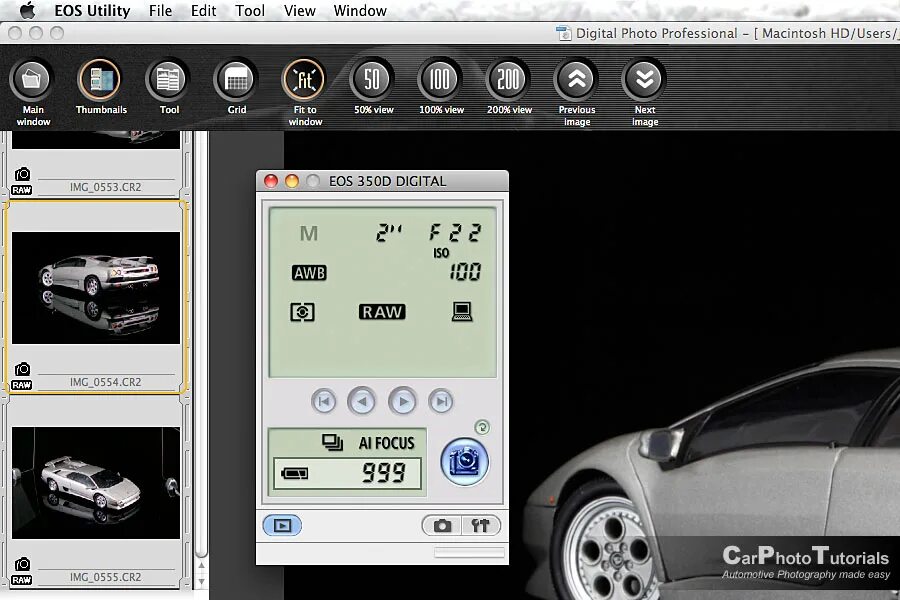Click the thumbnail panel vertical scrollbar
This screenshot has height=600, width=900.
201,344
